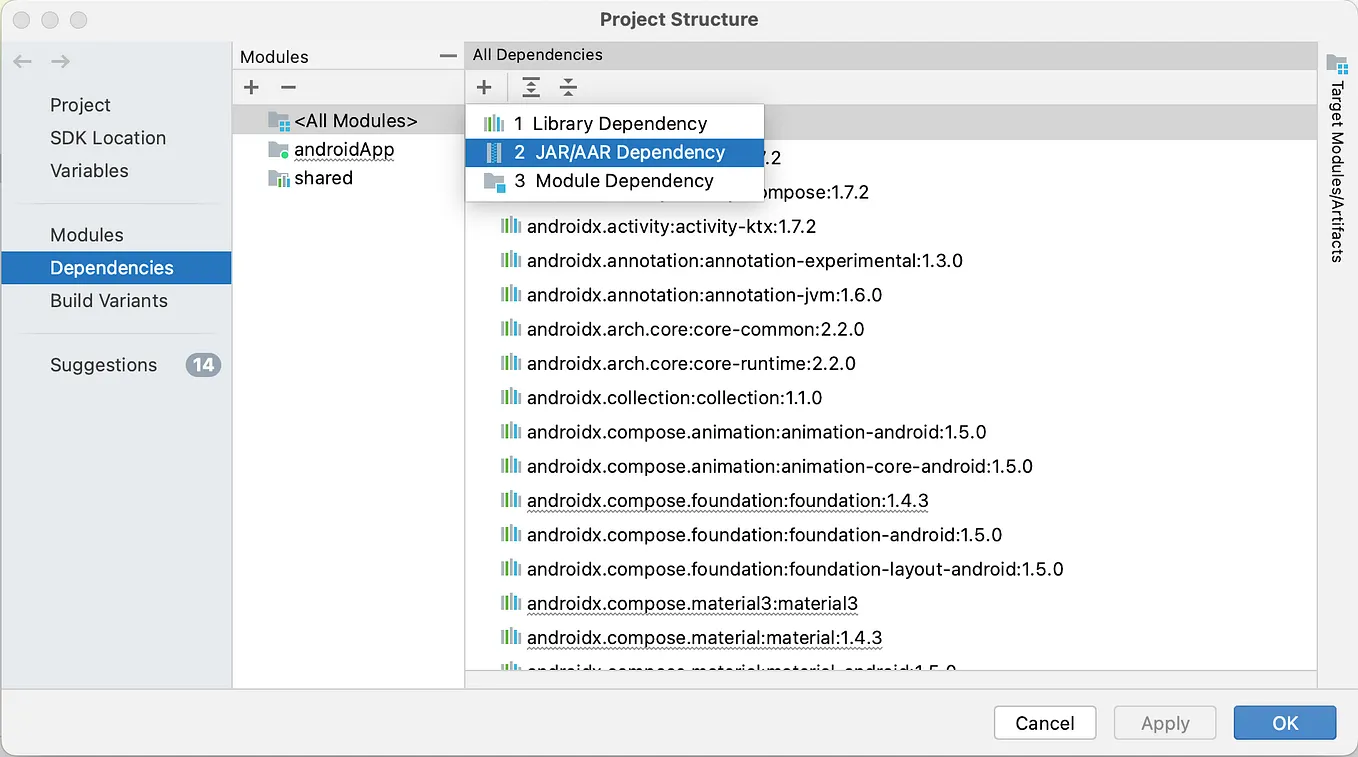
Task: Confirm changes with the OK button
Action: [x=1284, y=722]
